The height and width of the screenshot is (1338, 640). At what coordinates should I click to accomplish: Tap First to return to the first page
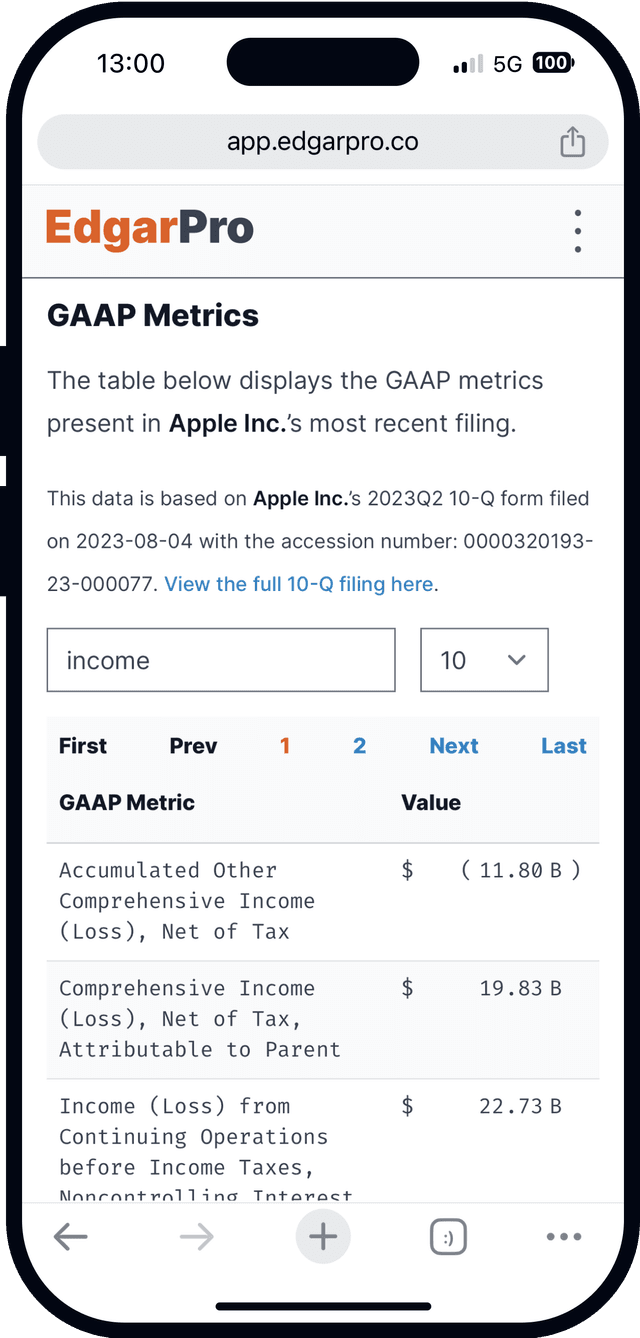pos(82,745)
